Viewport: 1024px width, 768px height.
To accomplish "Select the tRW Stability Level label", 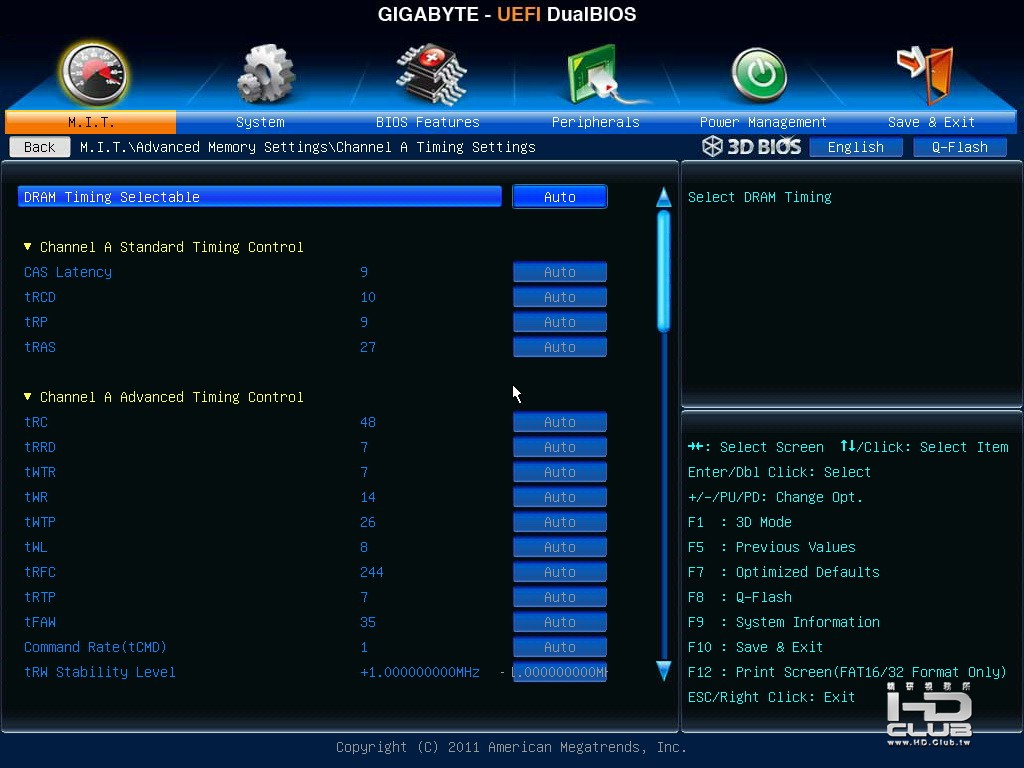I will 100,672.
